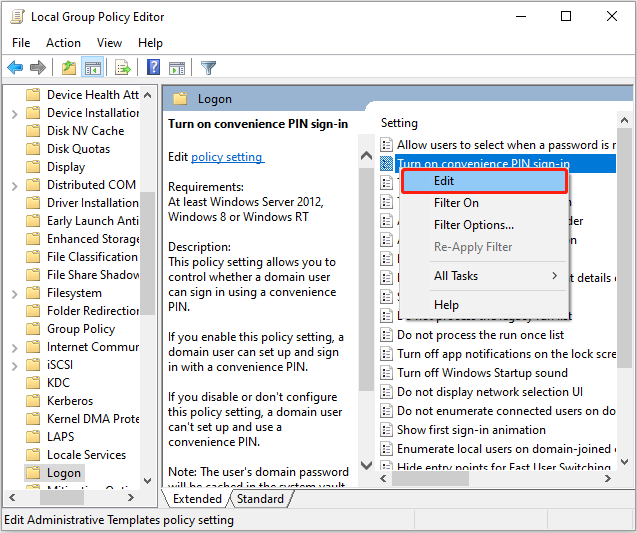Screen dimensions: 637x533
Task: Click tree pane horizontal scrollbar left arrow
Action: (x=12, y=497)
